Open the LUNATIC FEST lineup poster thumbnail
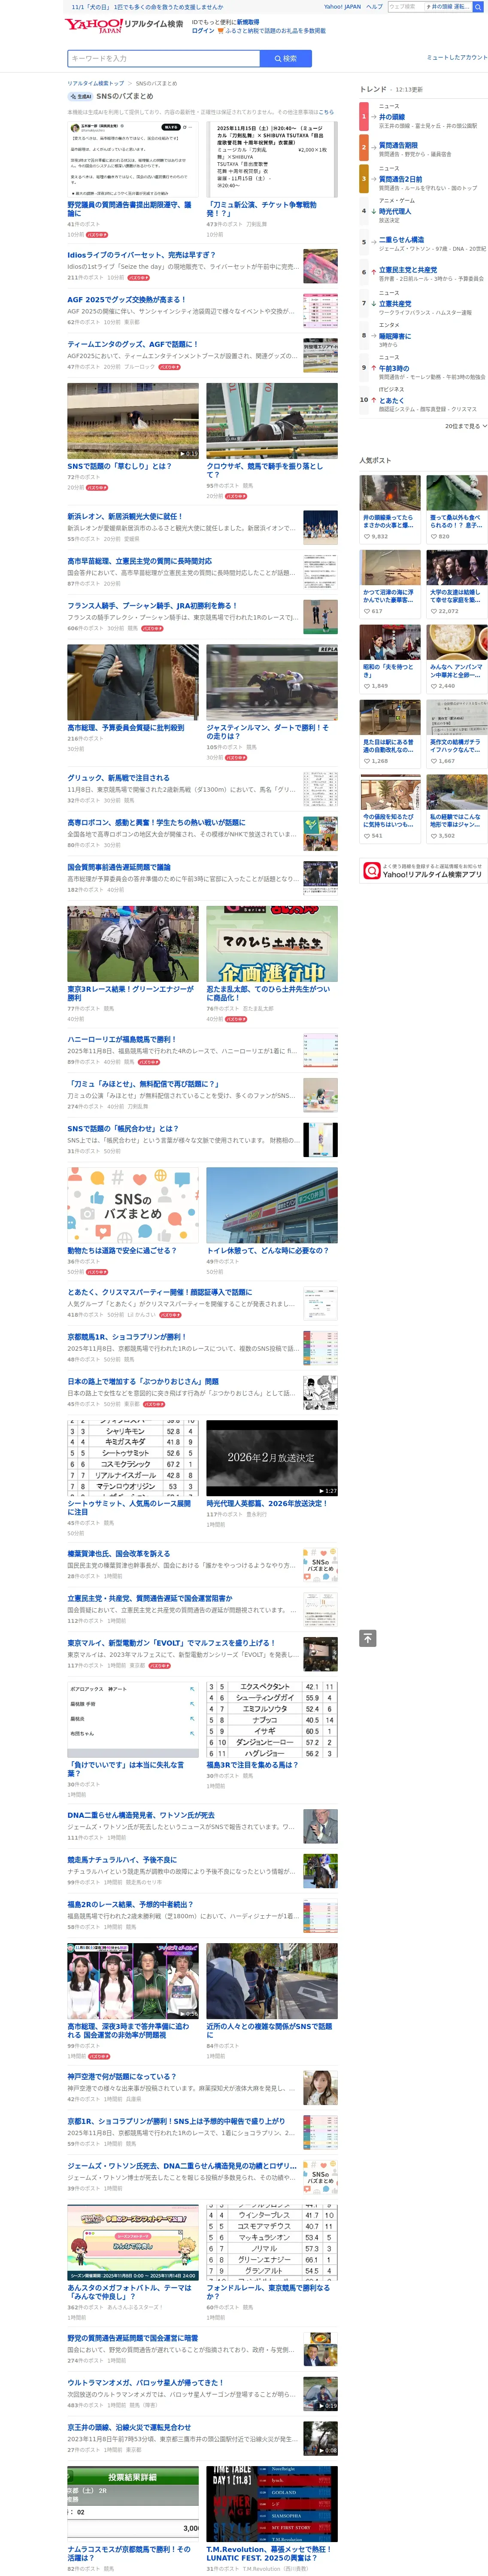The image size is (488, 2576). [272, 2504]
